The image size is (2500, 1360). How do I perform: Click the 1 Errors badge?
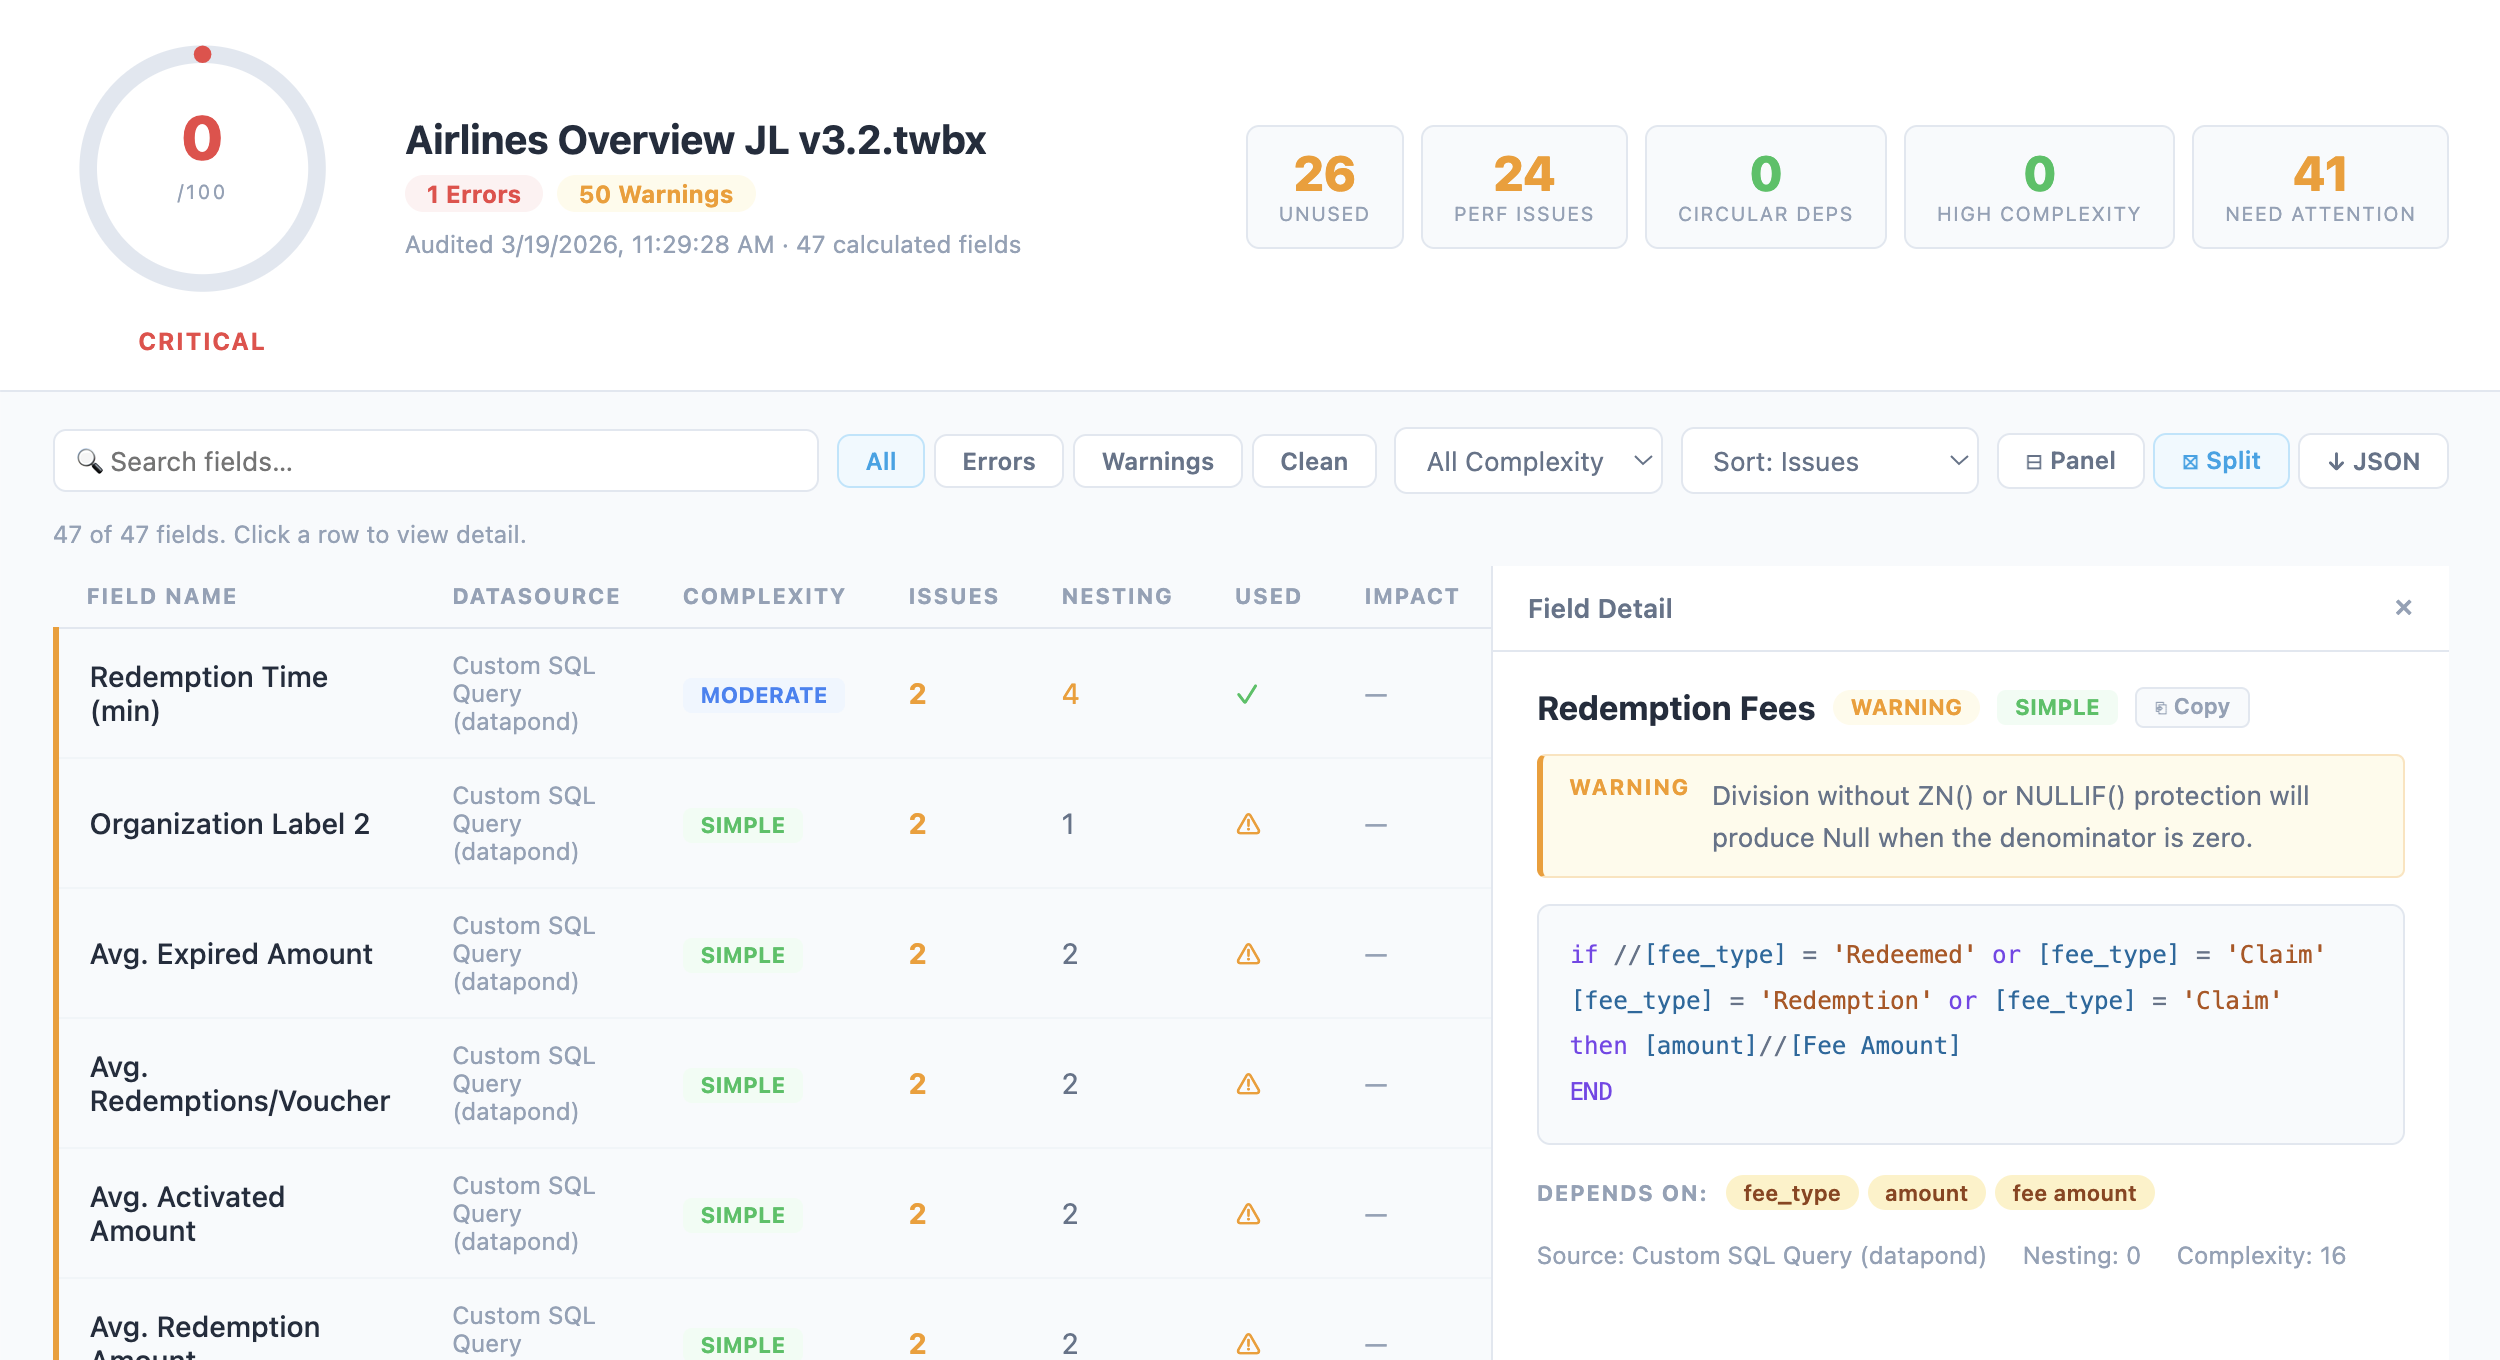474,194
